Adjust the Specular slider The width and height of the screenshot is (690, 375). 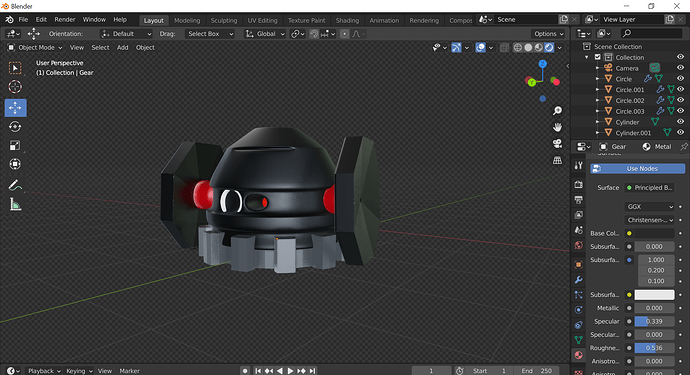(654, 321)
